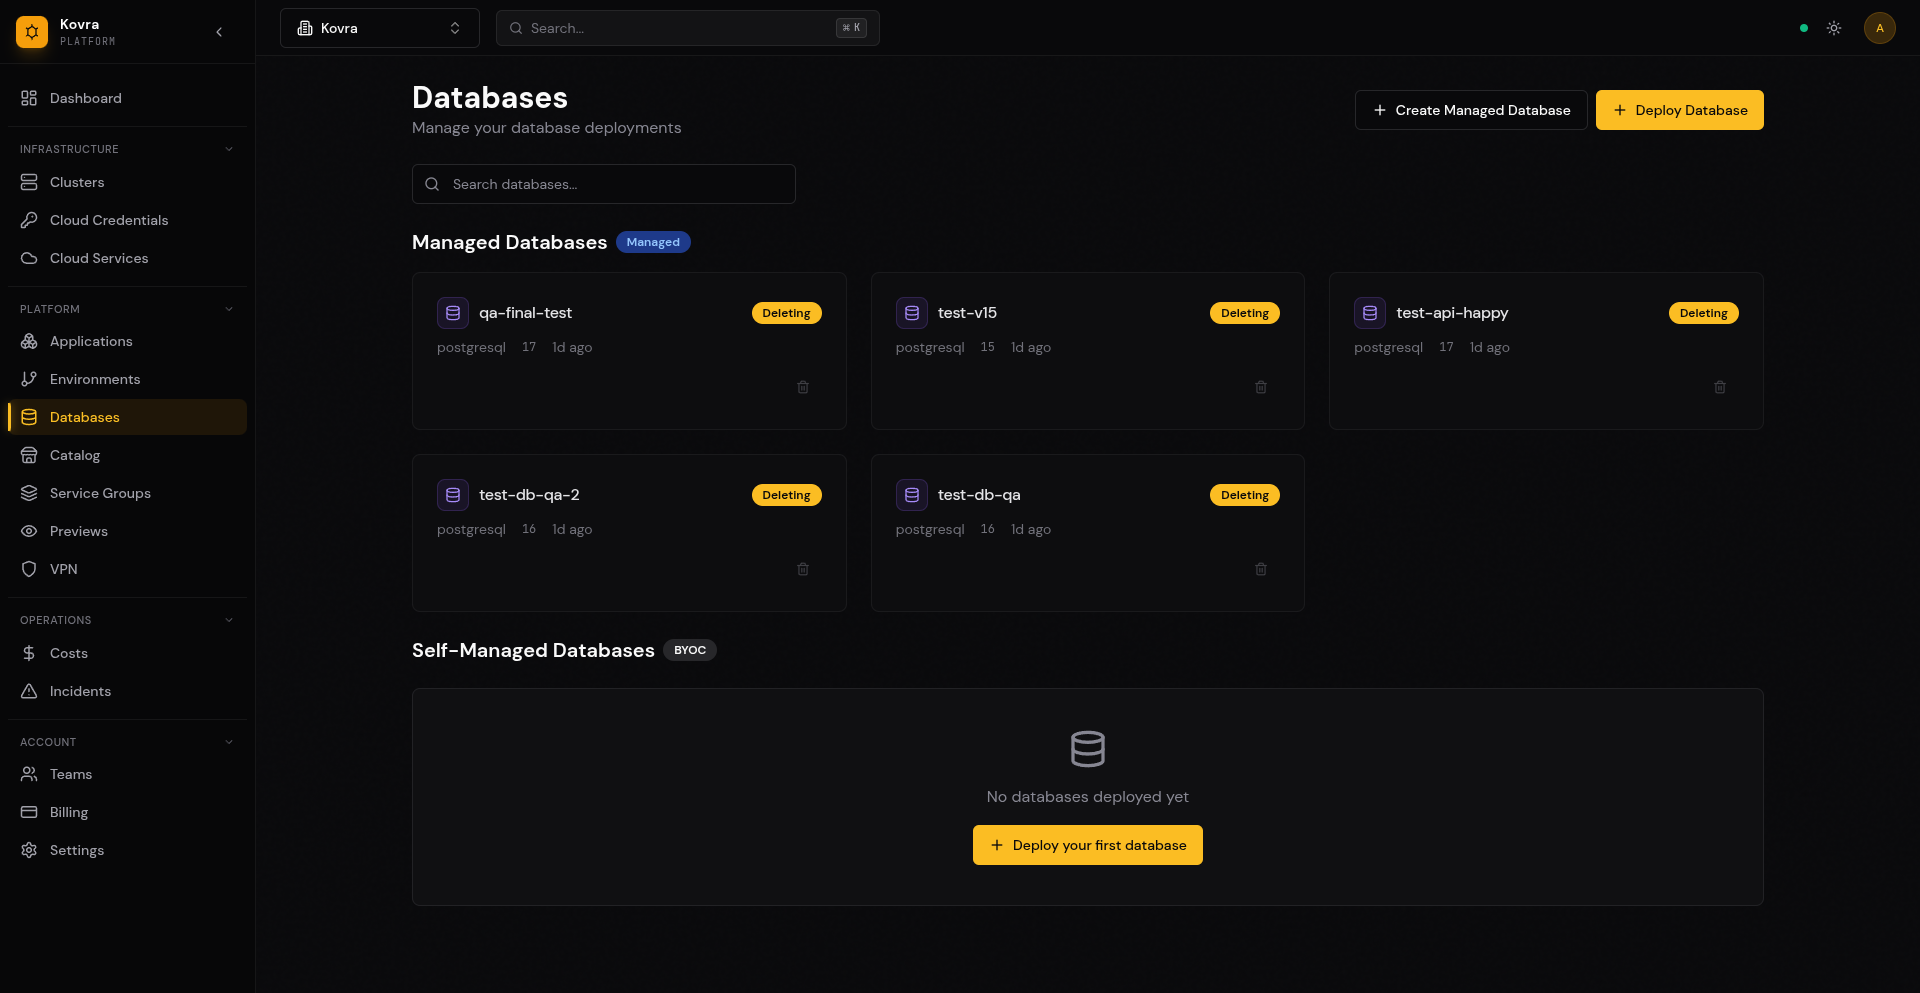Delete test-v15 using trash icon
This screenshot has width=1920, height=993.
click(x=1261, y=387)
